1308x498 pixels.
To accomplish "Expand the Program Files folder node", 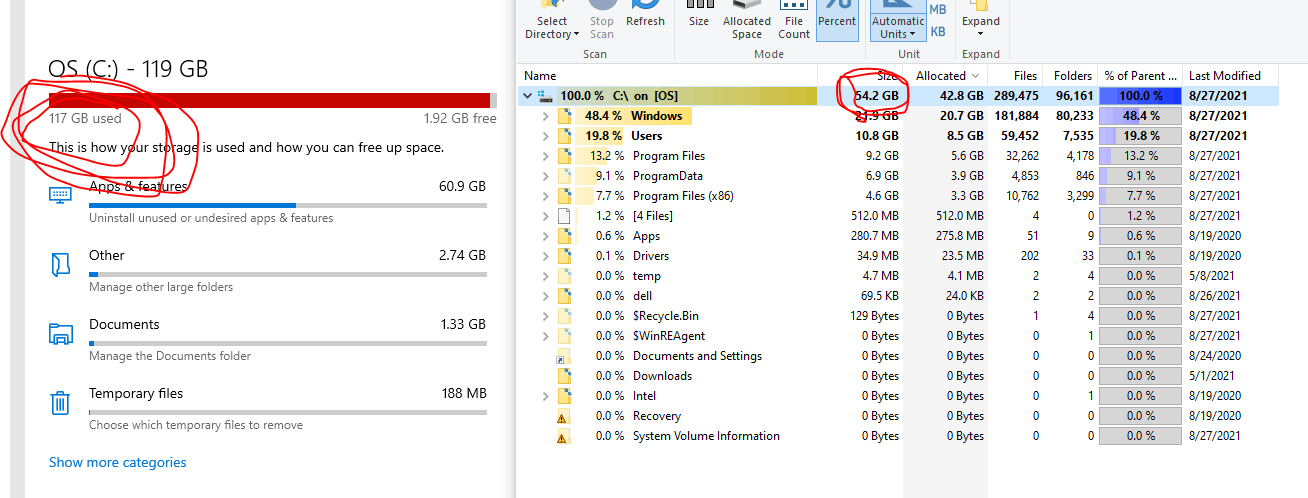I will tap(546, 156).
